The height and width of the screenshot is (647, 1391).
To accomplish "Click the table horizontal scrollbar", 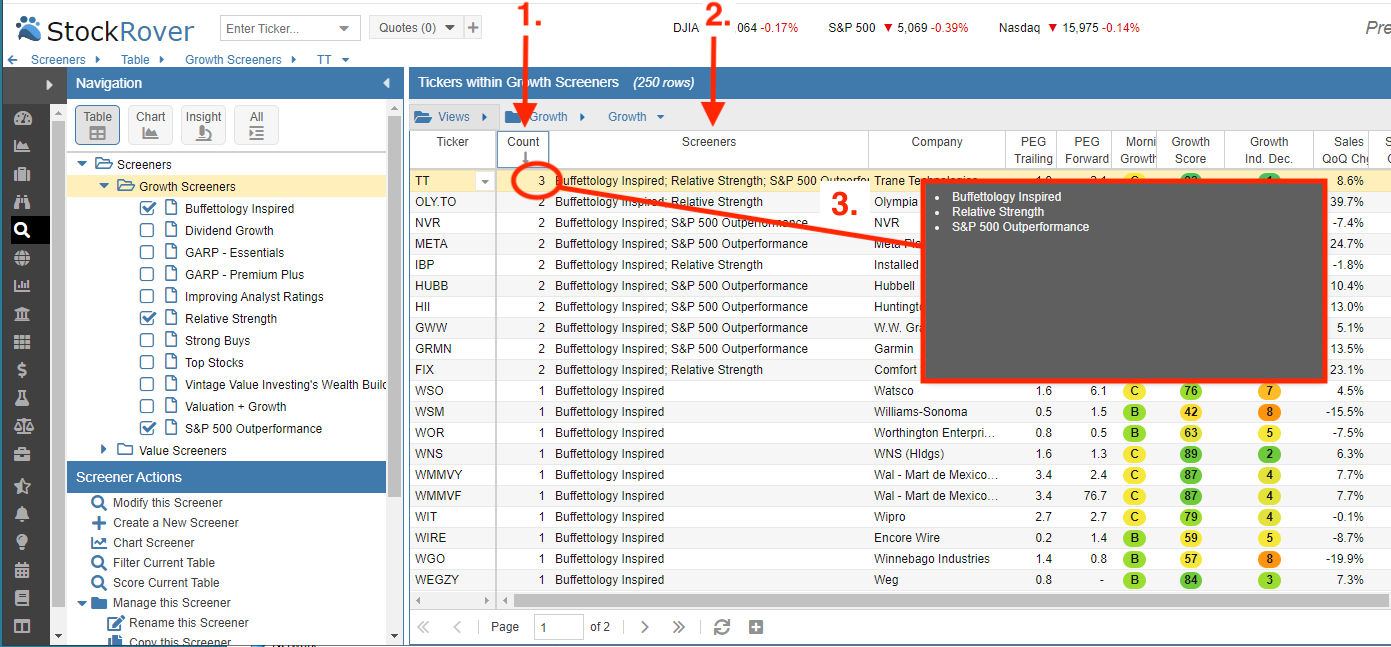I will tap(950, 600).
